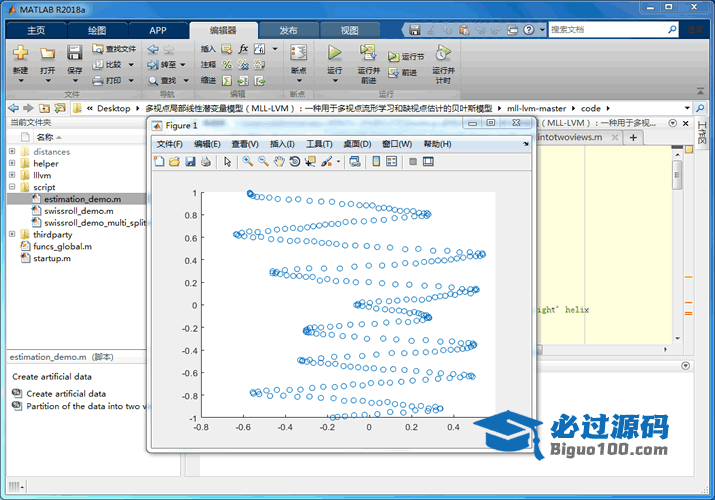Viewport: 715px width, 500px height.
Task: Toggle the Pan hand tool in Figure 1
Action: click(279, 161)
